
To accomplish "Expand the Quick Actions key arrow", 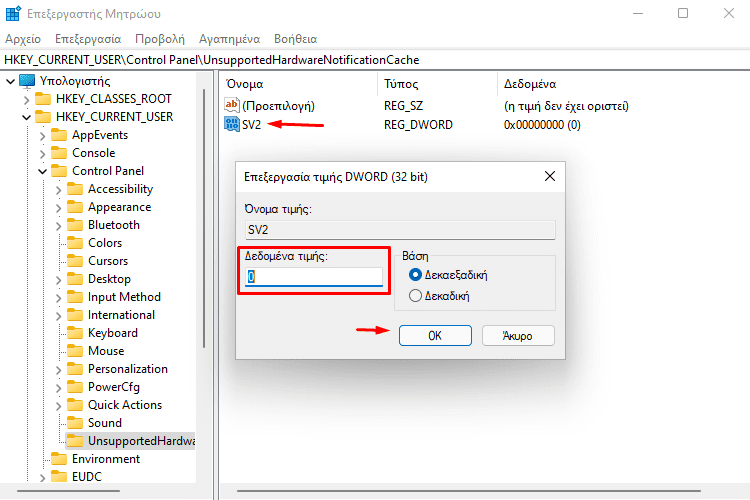I will pyautogui.click(x=58, y=406).
